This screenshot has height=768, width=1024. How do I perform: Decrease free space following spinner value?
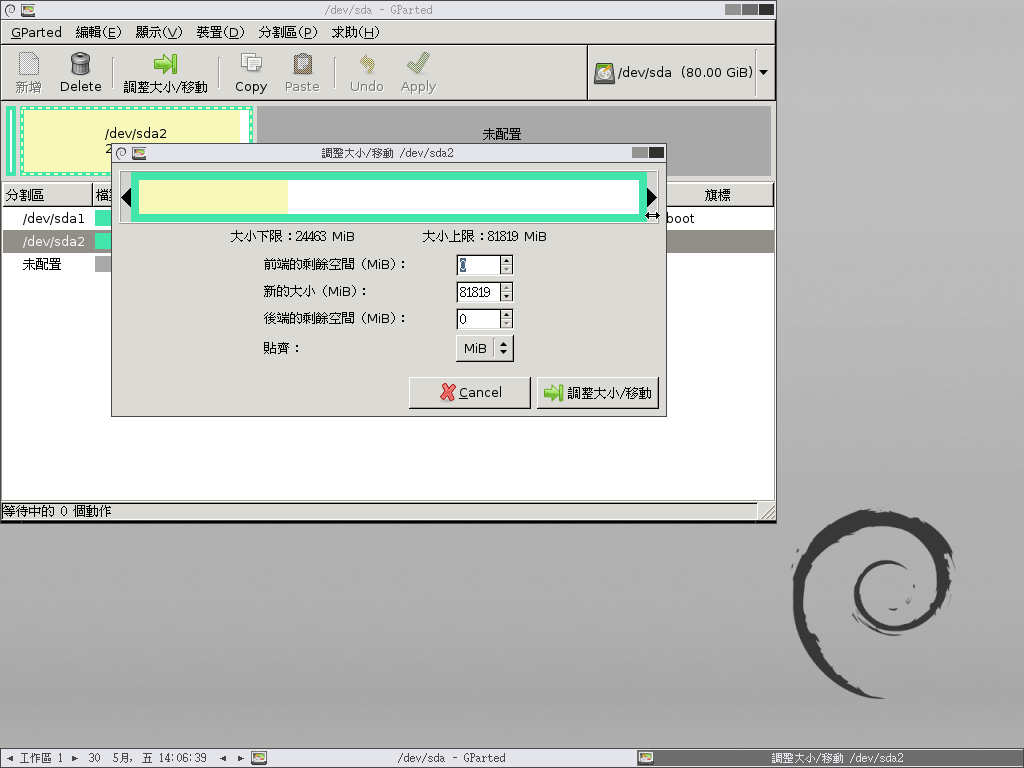506,324
